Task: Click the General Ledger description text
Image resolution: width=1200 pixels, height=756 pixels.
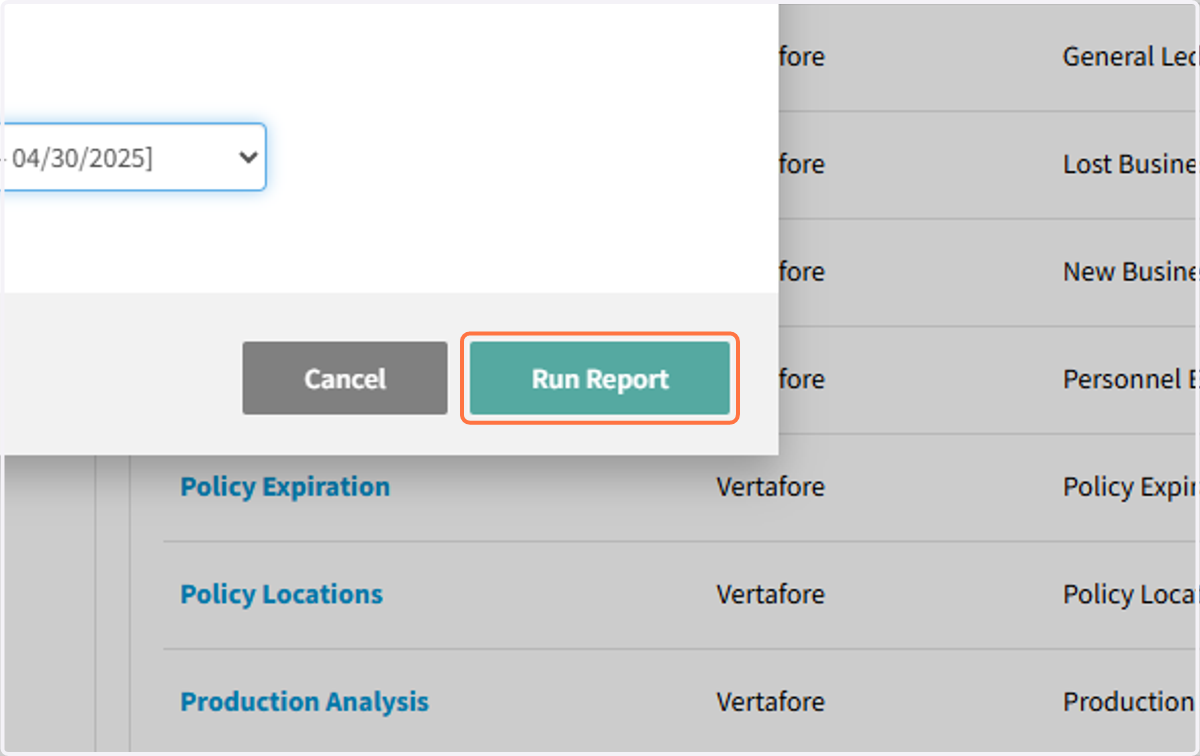Action: tap(1130, 57)
